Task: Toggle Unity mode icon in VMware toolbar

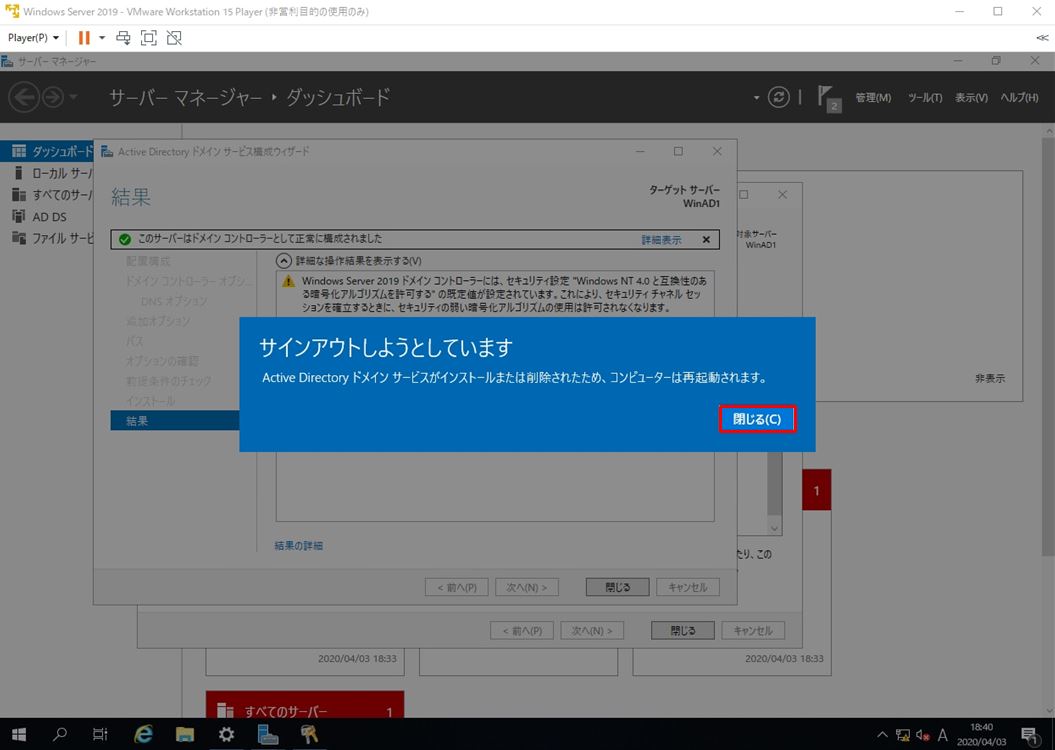Action: pyautogui.click(x=174, y=38)
